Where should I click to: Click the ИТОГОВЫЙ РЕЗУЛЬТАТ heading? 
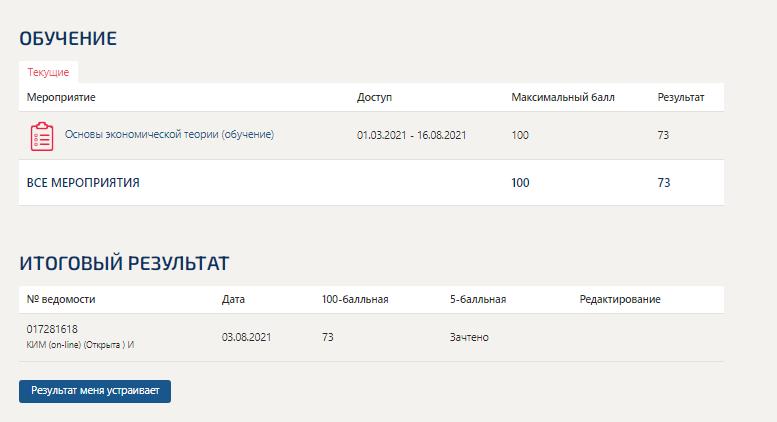124,263
